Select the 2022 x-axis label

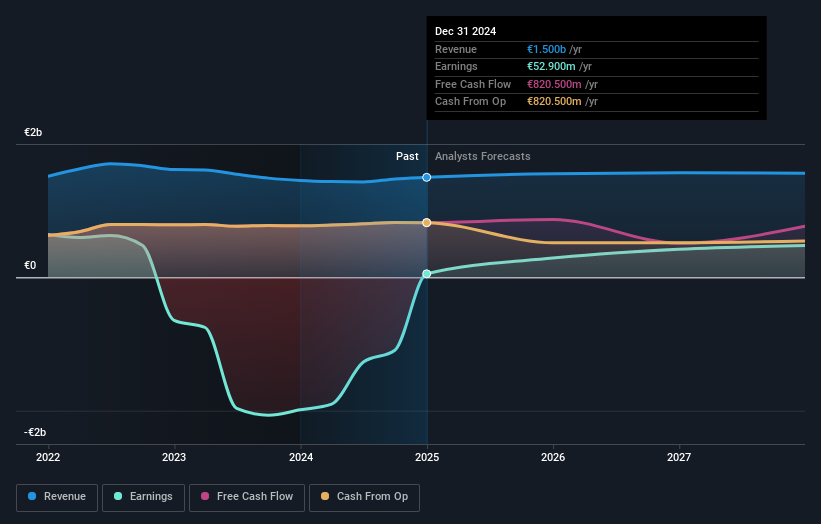(48, 457)
